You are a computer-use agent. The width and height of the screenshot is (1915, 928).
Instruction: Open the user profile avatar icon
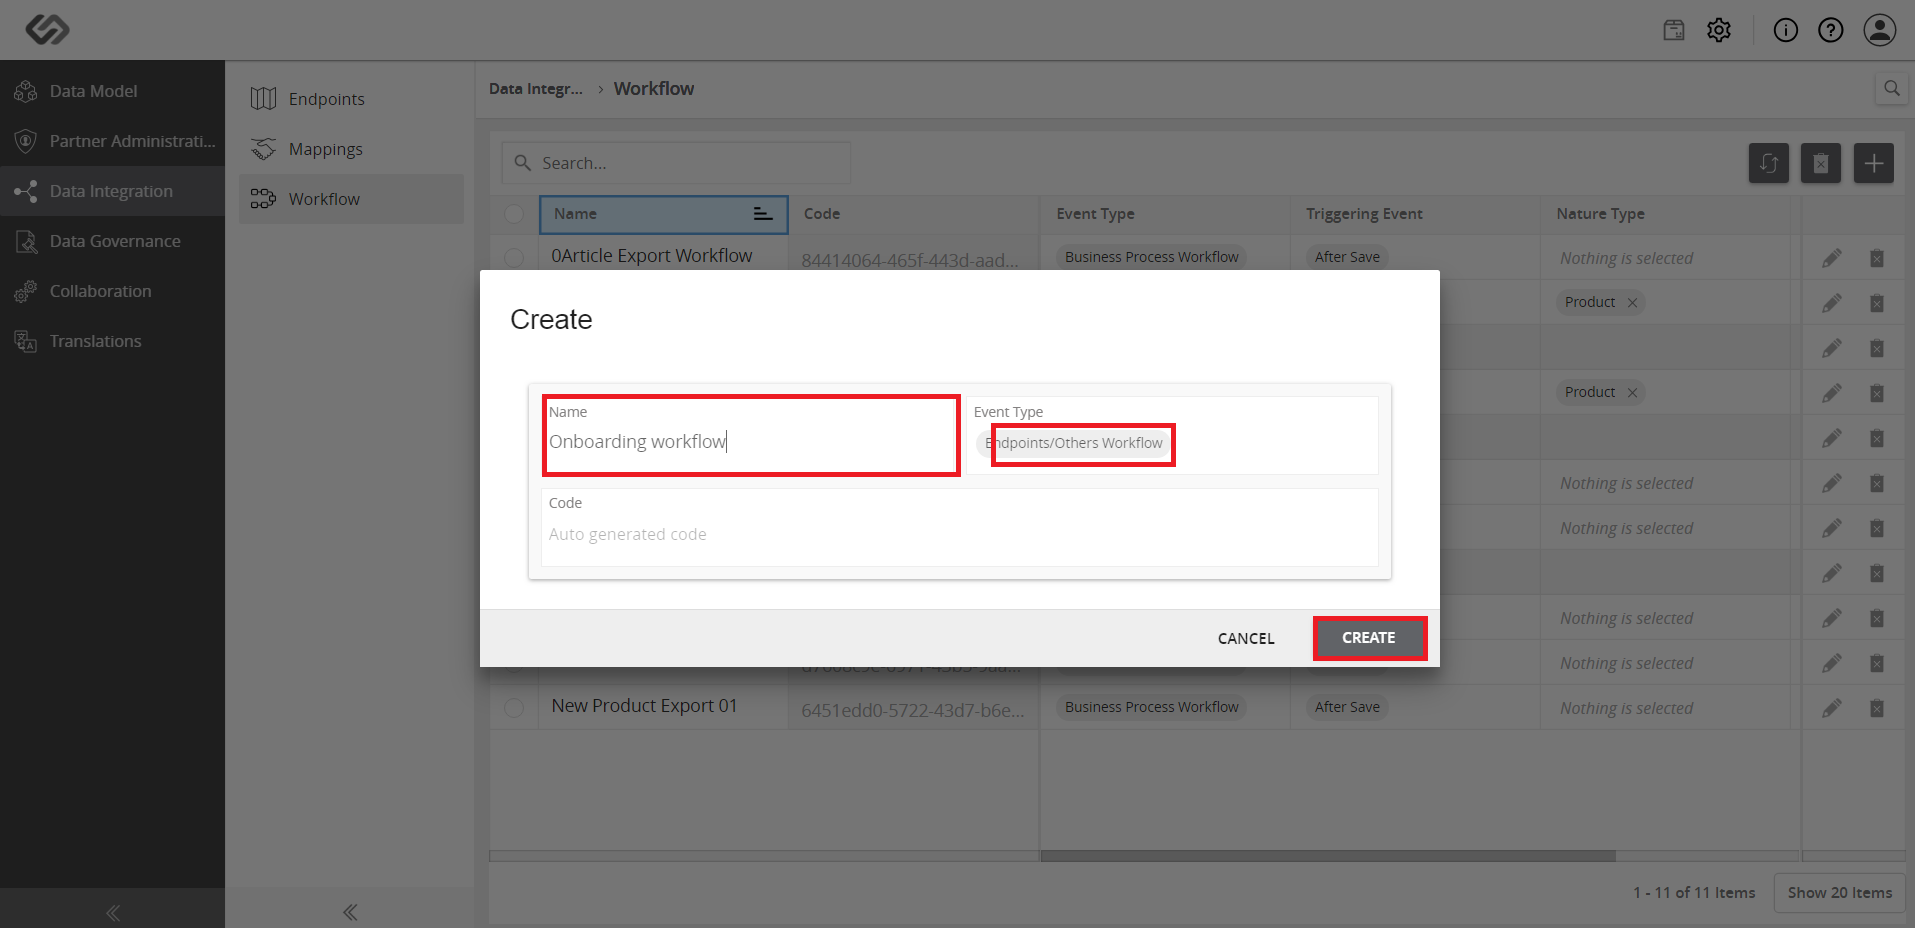(1880, 30)
